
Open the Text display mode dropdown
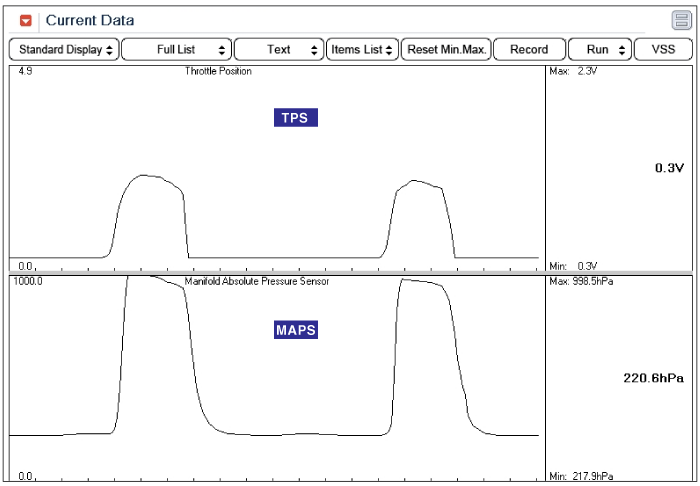pyautogui.click(x=279, y=50)
